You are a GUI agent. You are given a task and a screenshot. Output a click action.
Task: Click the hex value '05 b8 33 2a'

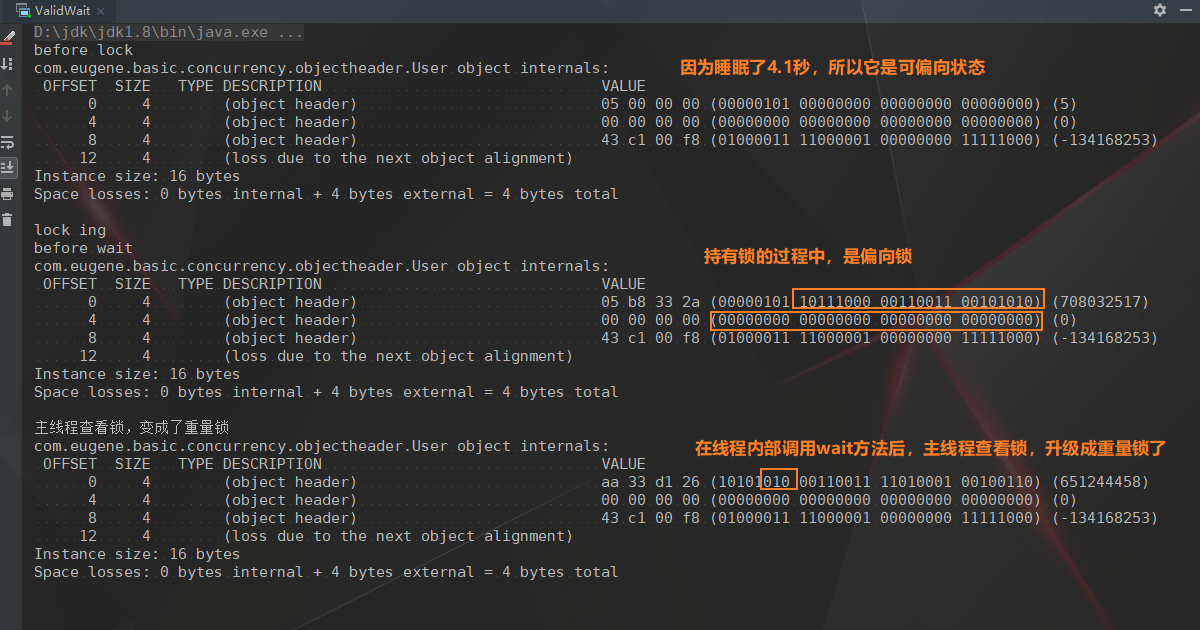click(651, 302)
